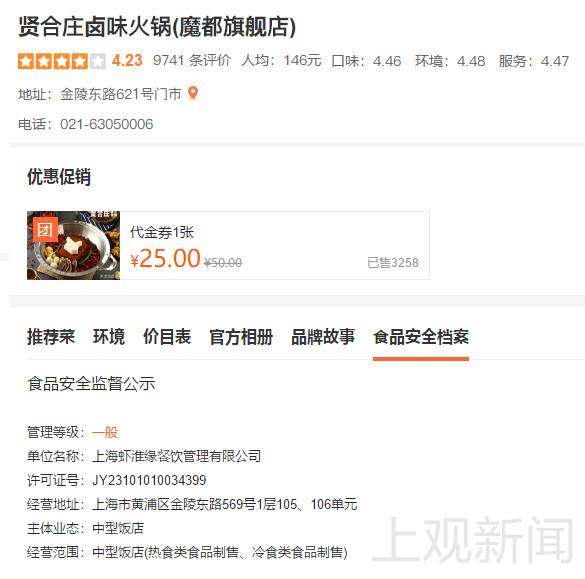This screenshot has width=585, height=579.
Task: Click the orange star rating icons
Action: [x=62, y=61]
